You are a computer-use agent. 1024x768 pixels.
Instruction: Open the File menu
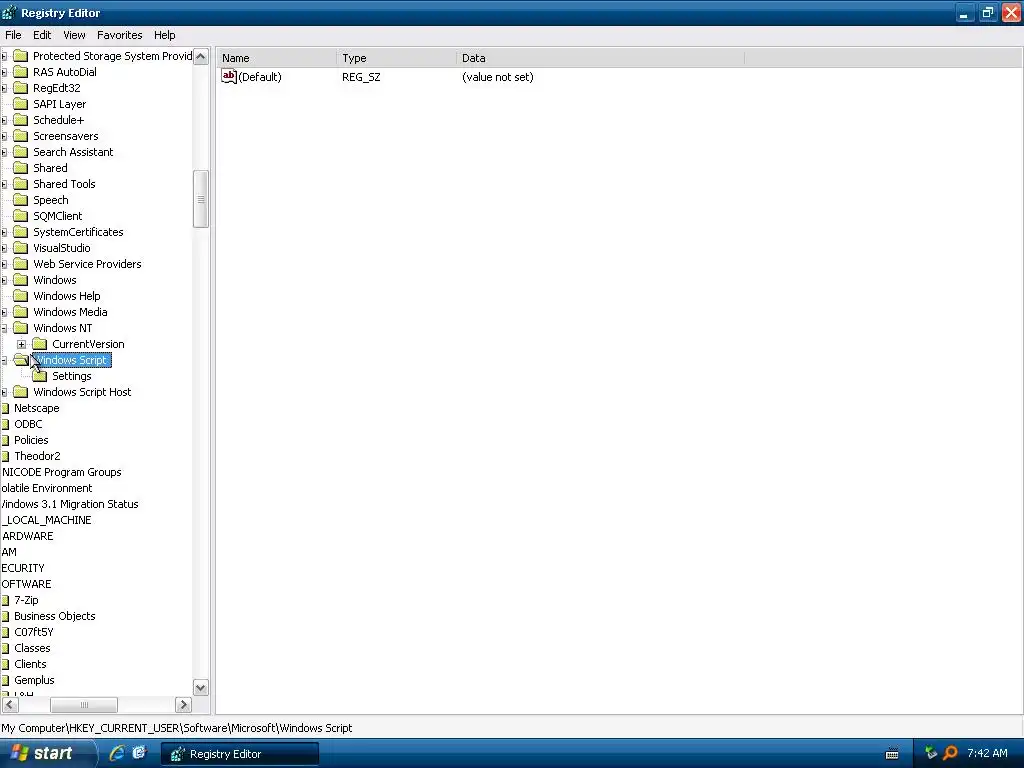coord(13,35)
